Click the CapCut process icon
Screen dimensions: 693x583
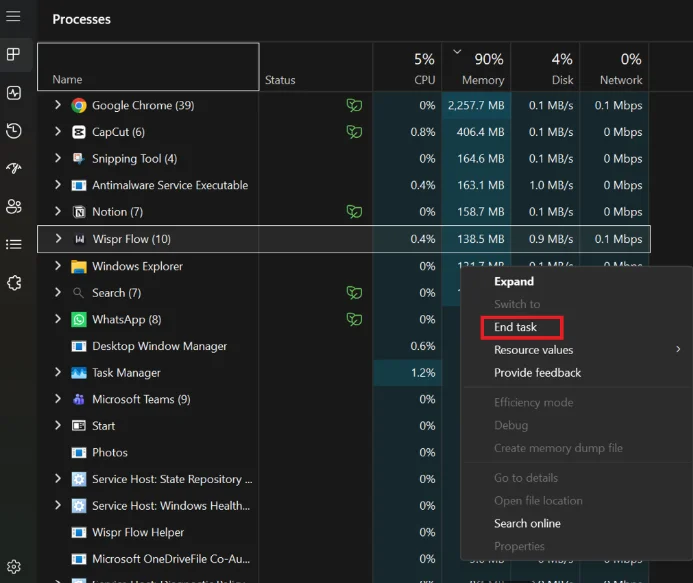click(79, 132)
